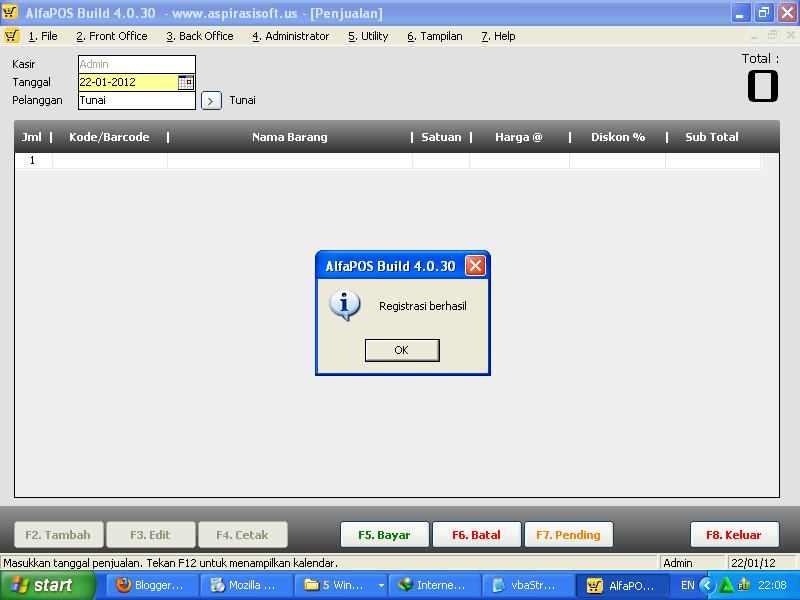Click the Jml cell showing 1

pyautogui.click(x=33, y=161)
